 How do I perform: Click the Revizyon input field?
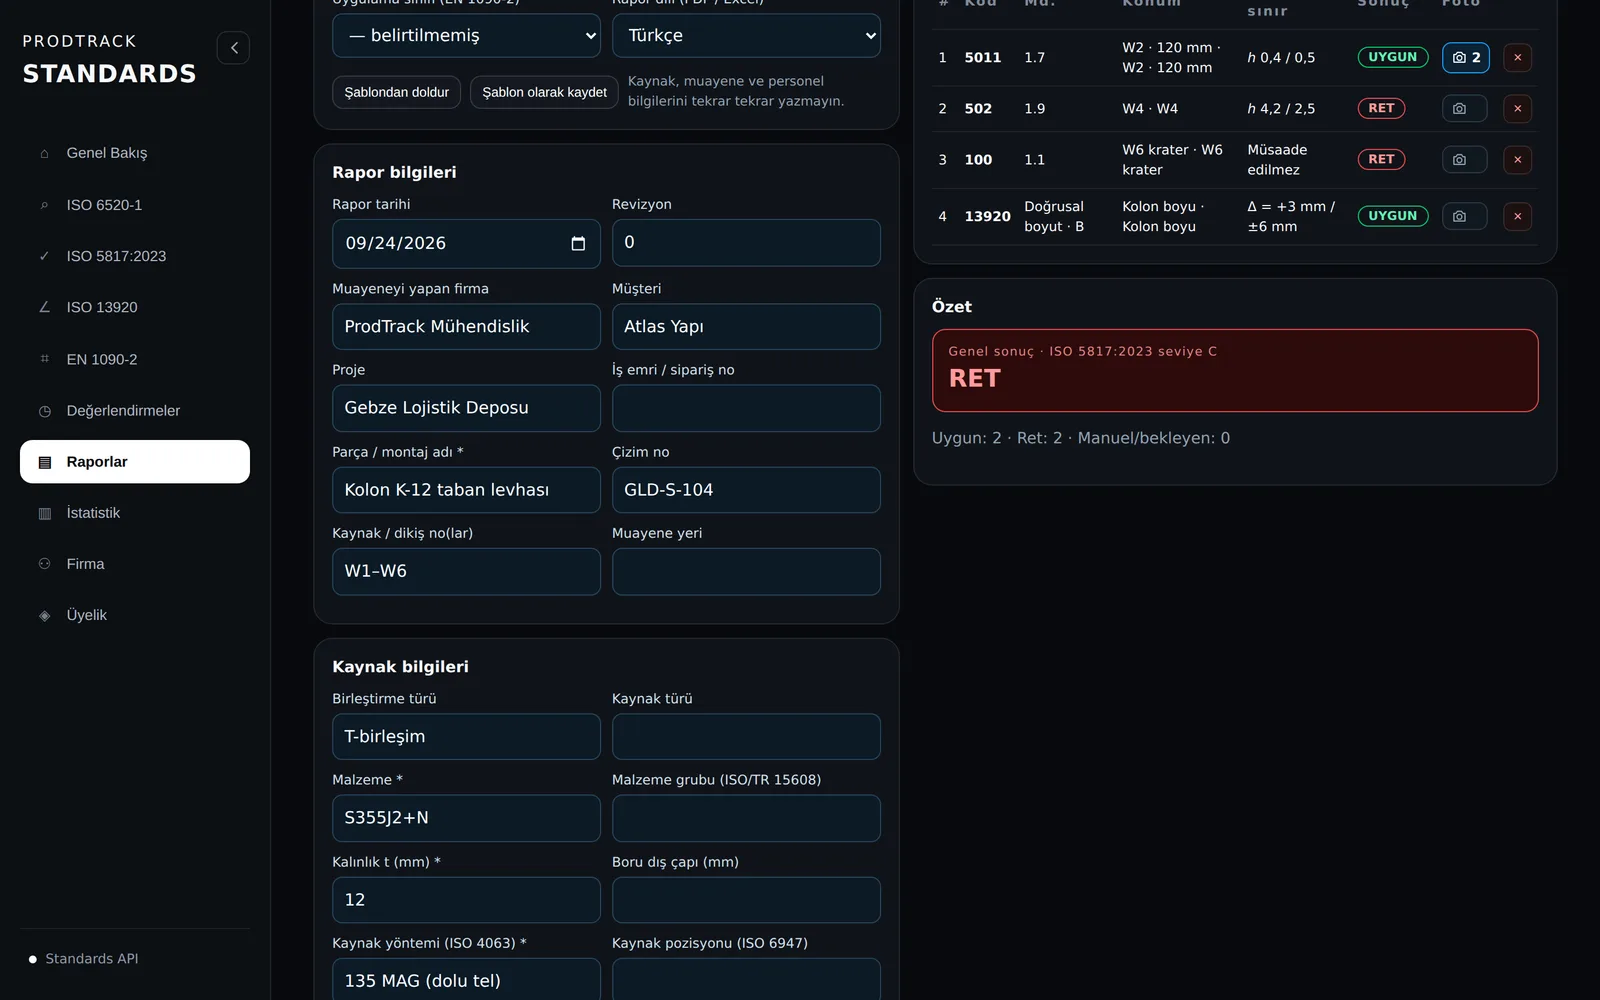click(x=746, y=243)
